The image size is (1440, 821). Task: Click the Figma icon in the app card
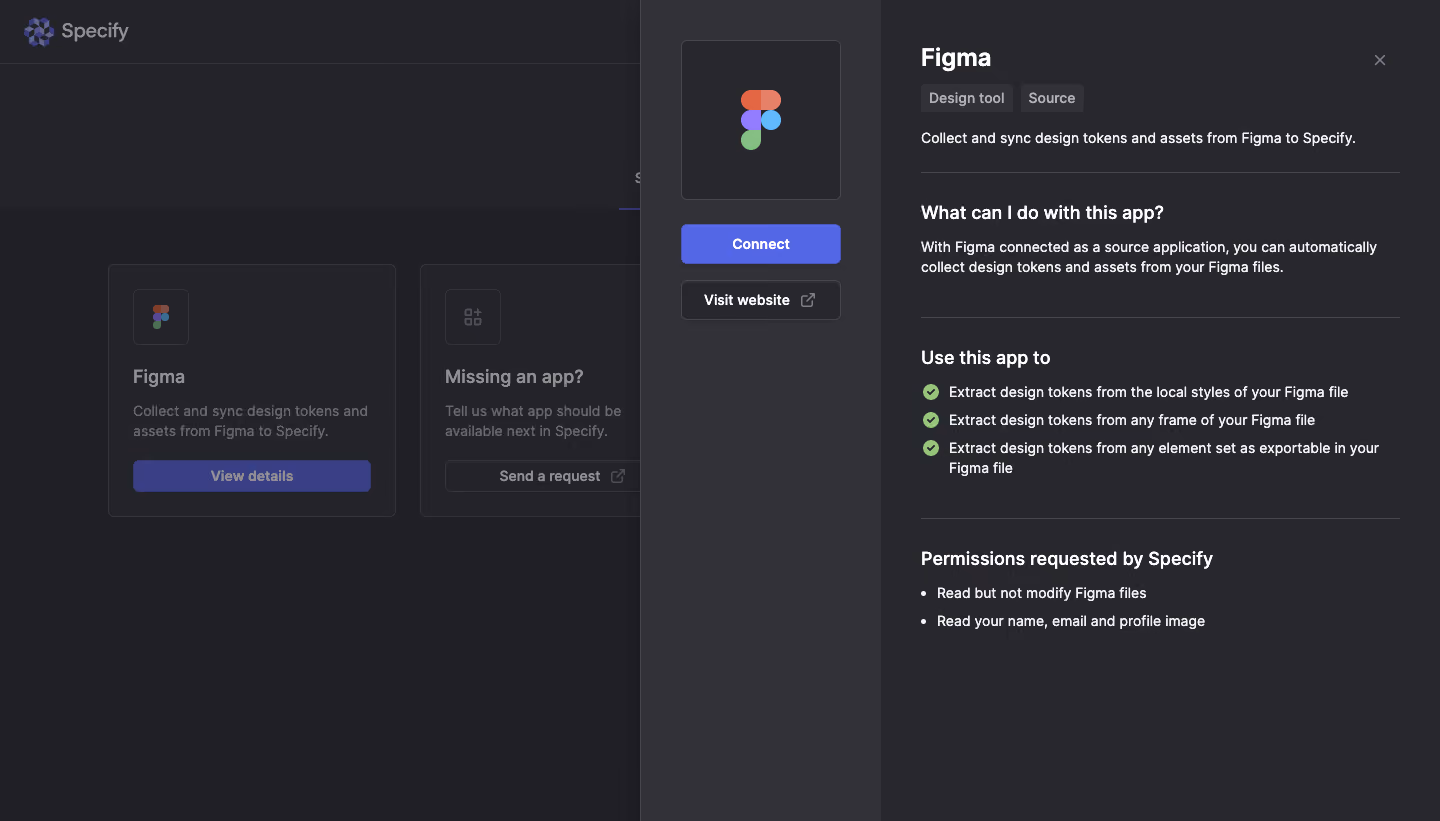161,317
